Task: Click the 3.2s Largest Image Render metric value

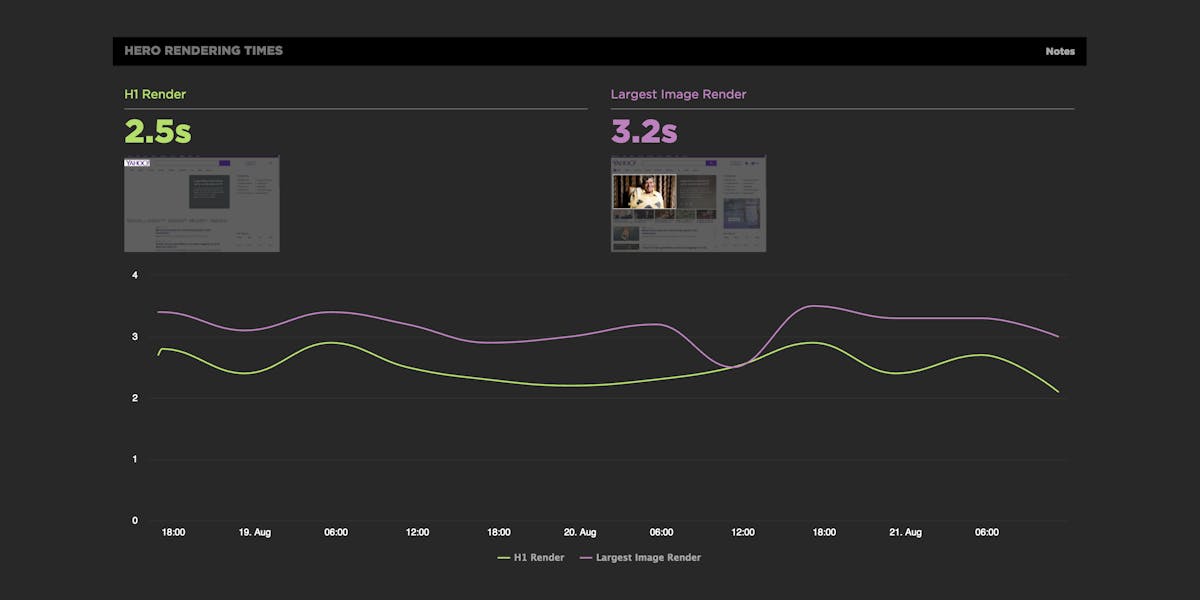Action: (643, 131)
